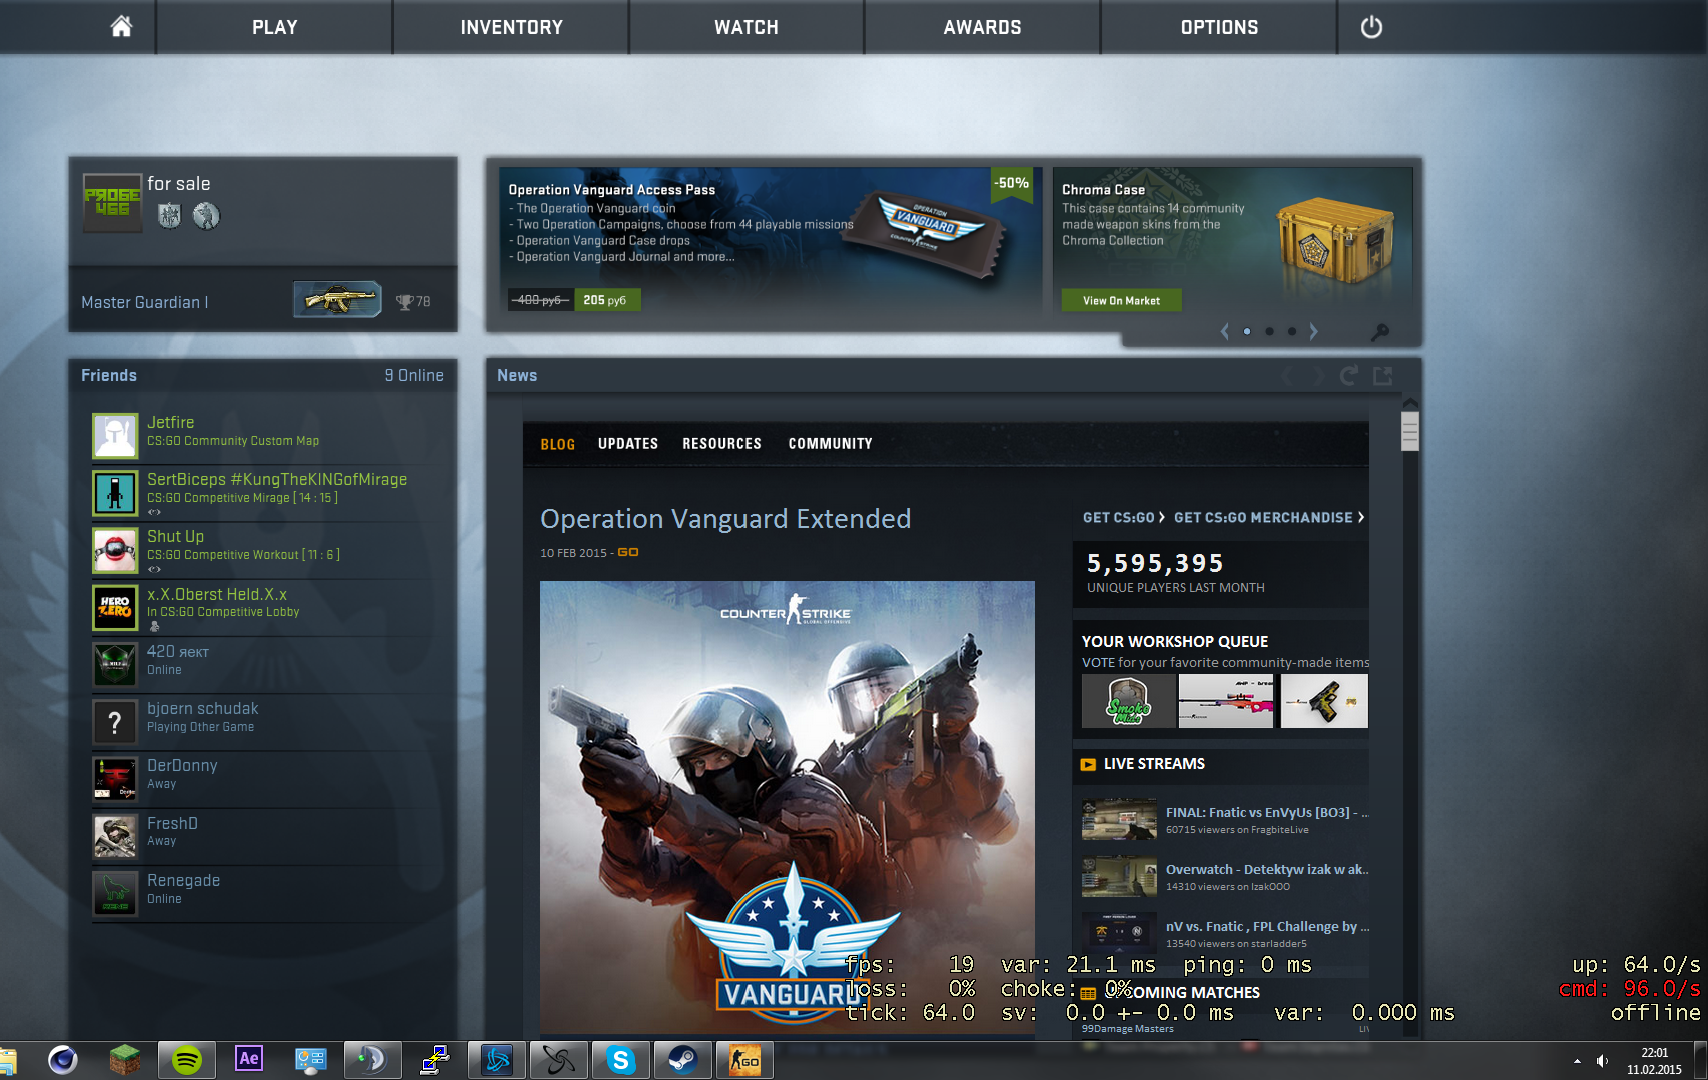Open the OPTIONS menu
Screen dimensions: 1708x1080
tap(1219, 27)
